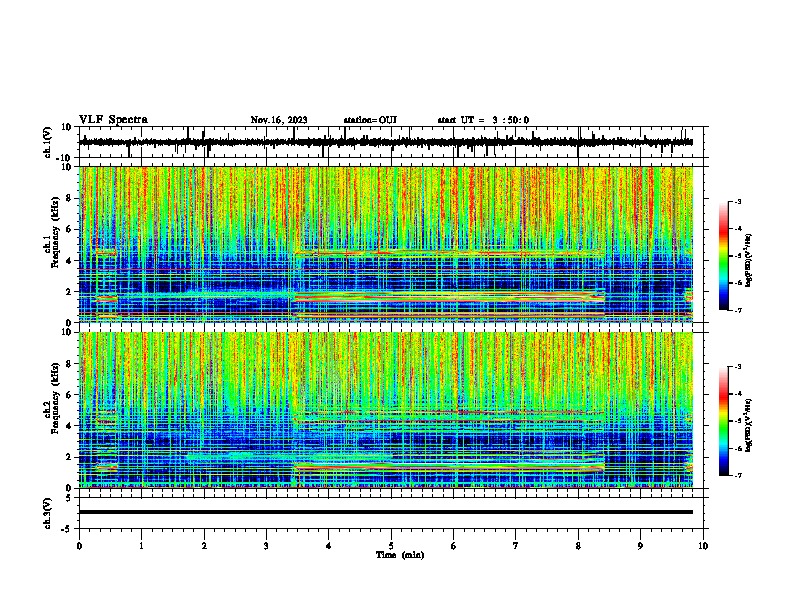Click the "station=OUI" label
Viewport: 792px width, 612px height.
click(x=370, y=120)
